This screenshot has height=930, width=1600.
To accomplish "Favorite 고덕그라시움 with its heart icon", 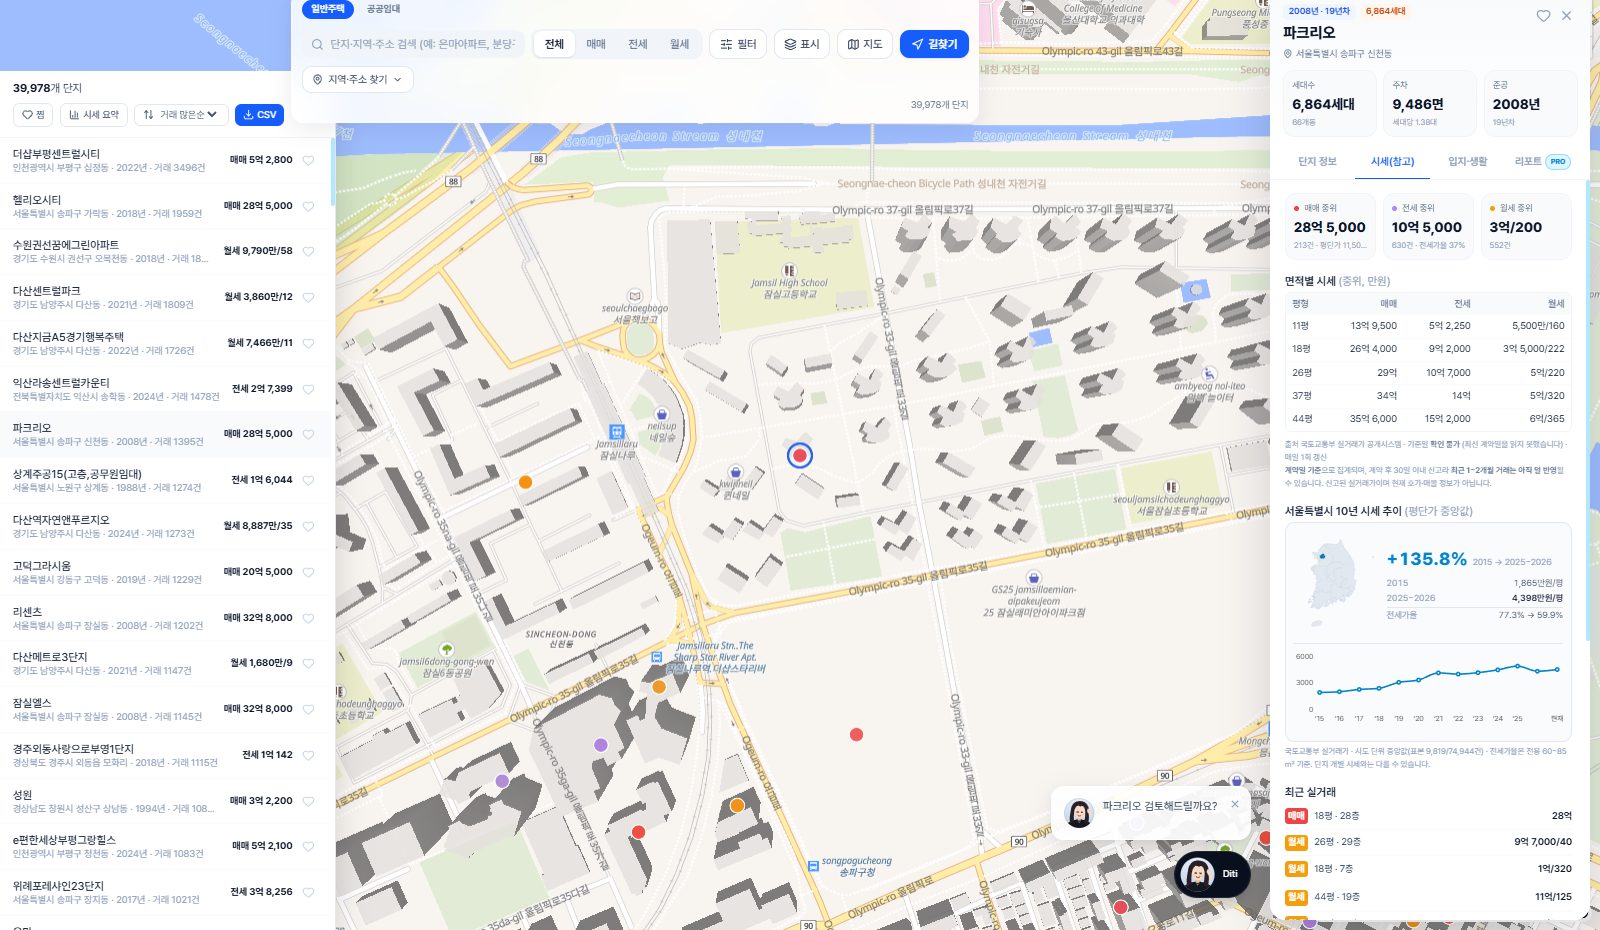I will [x=309, y=572].
